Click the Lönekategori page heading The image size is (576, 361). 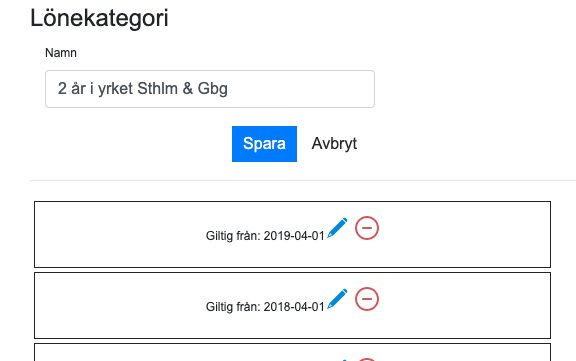(x=99, y=18)
